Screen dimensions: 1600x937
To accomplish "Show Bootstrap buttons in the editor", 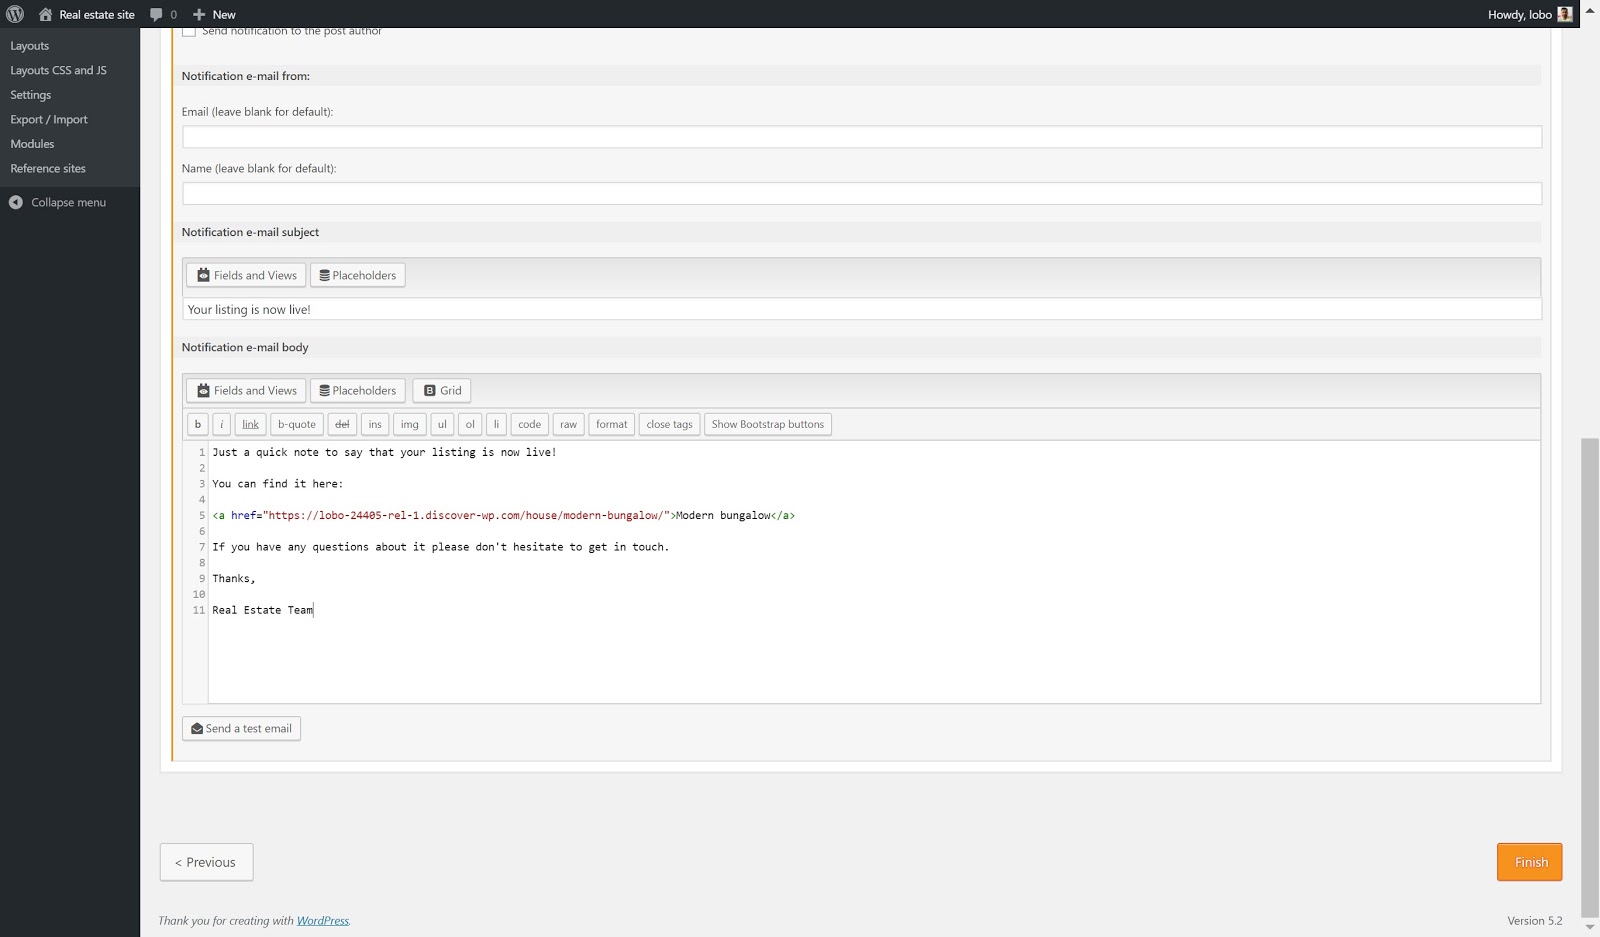I will pos(767,424).
